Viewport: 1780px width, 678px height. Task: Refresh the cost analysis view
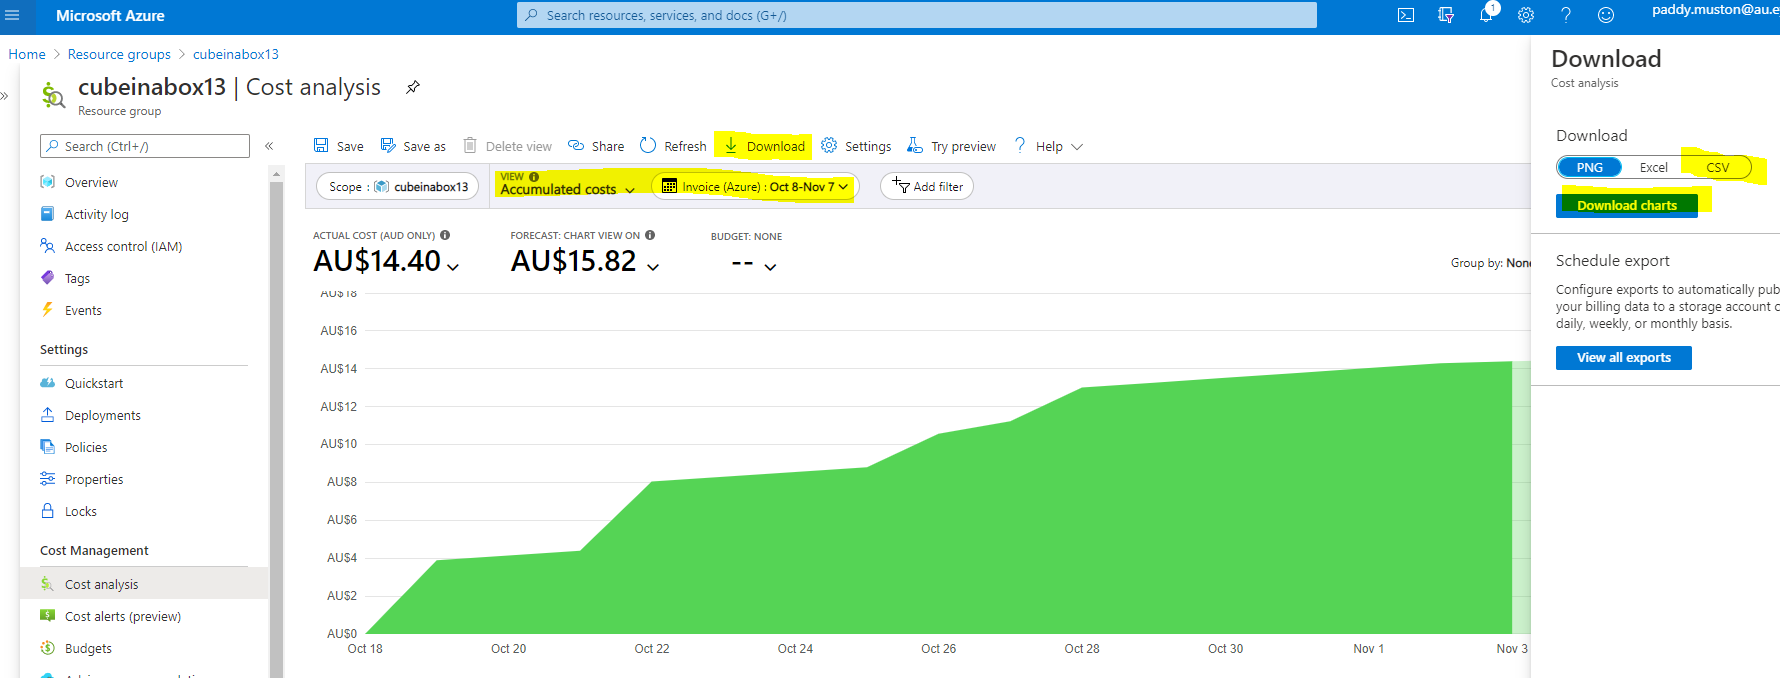[673, 146]
